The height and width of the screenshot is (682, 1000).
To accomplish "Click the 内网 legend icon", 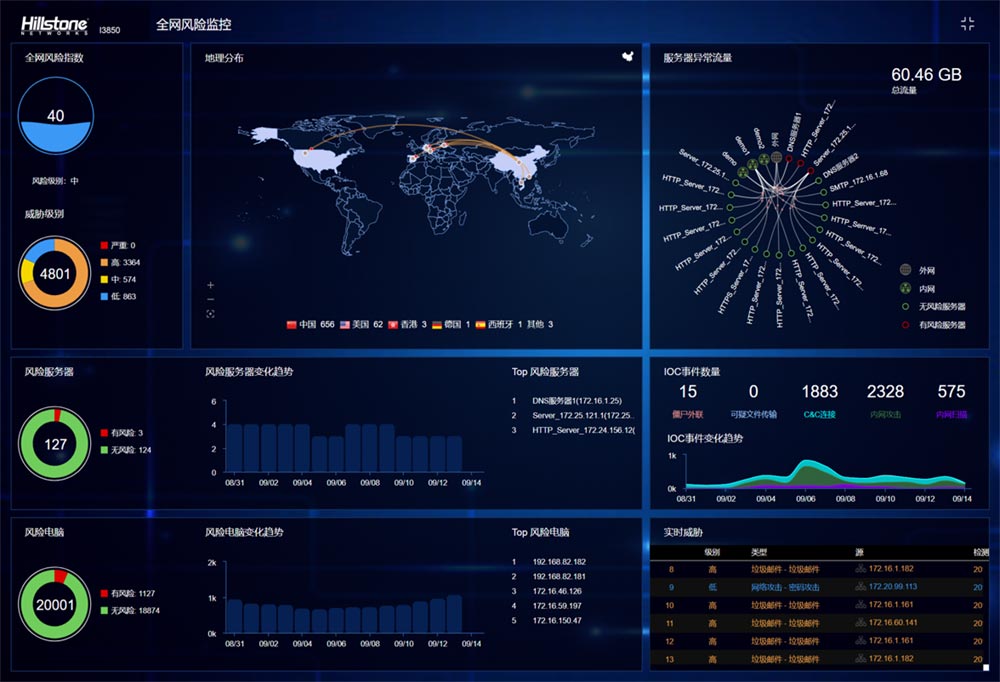I will pos(905,288).
